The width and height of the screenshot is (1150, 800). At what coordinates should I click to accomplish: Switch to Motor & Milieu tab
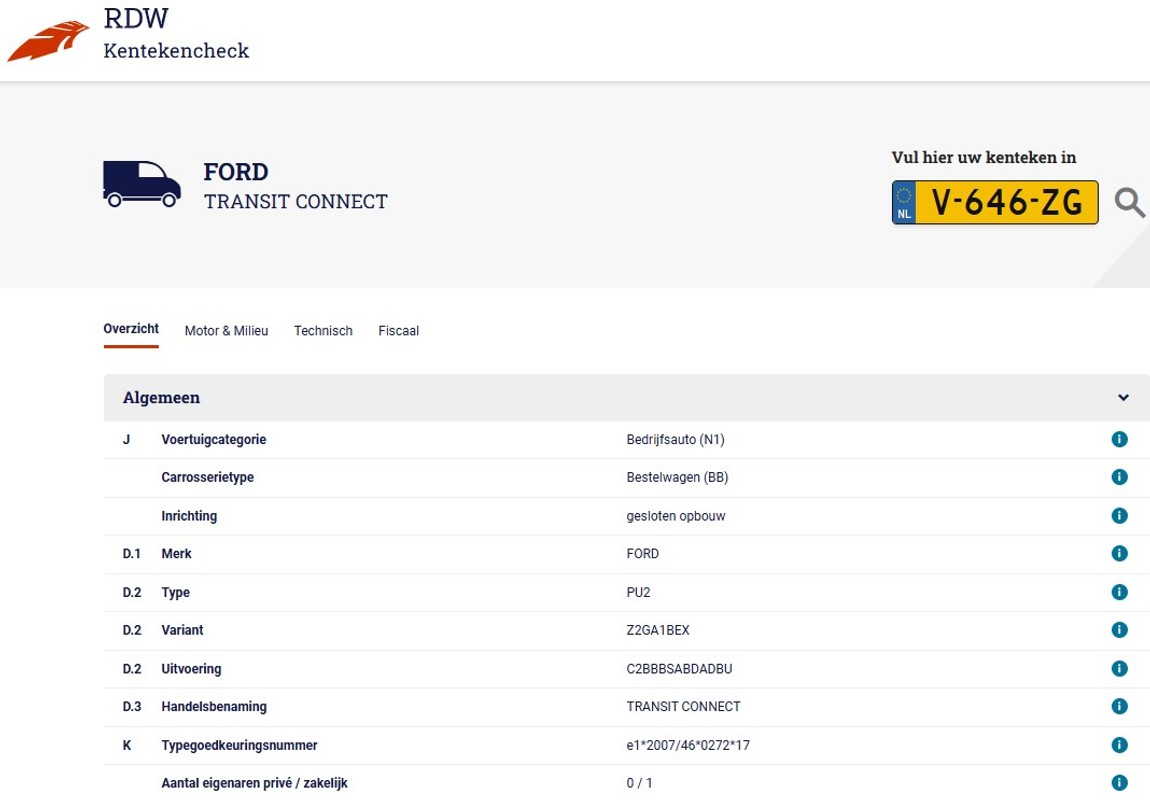pos(226,331)
